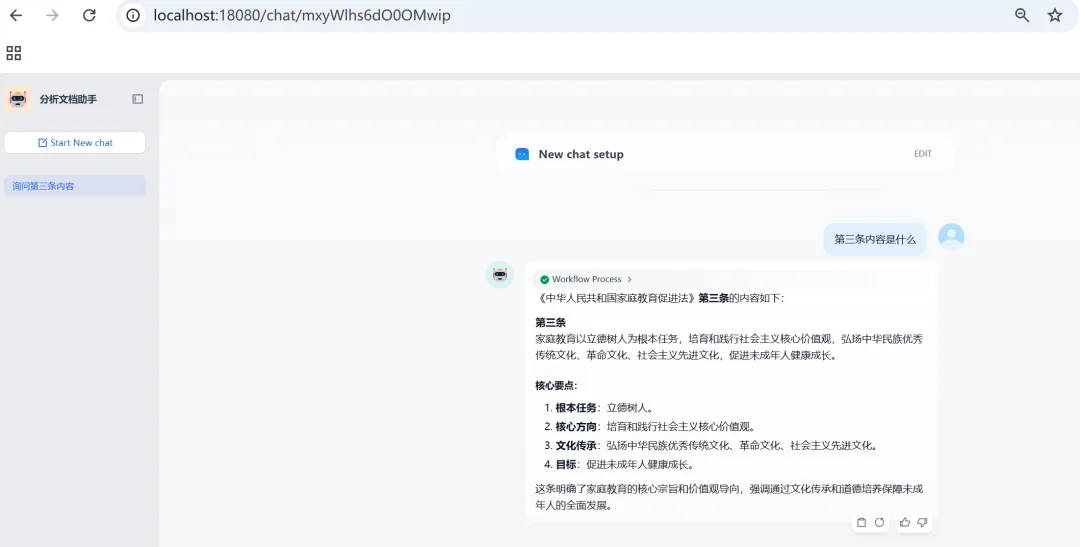The image size is (1080, 547).
Task: Go back with the browser back arrow
Action: point(16,15)
